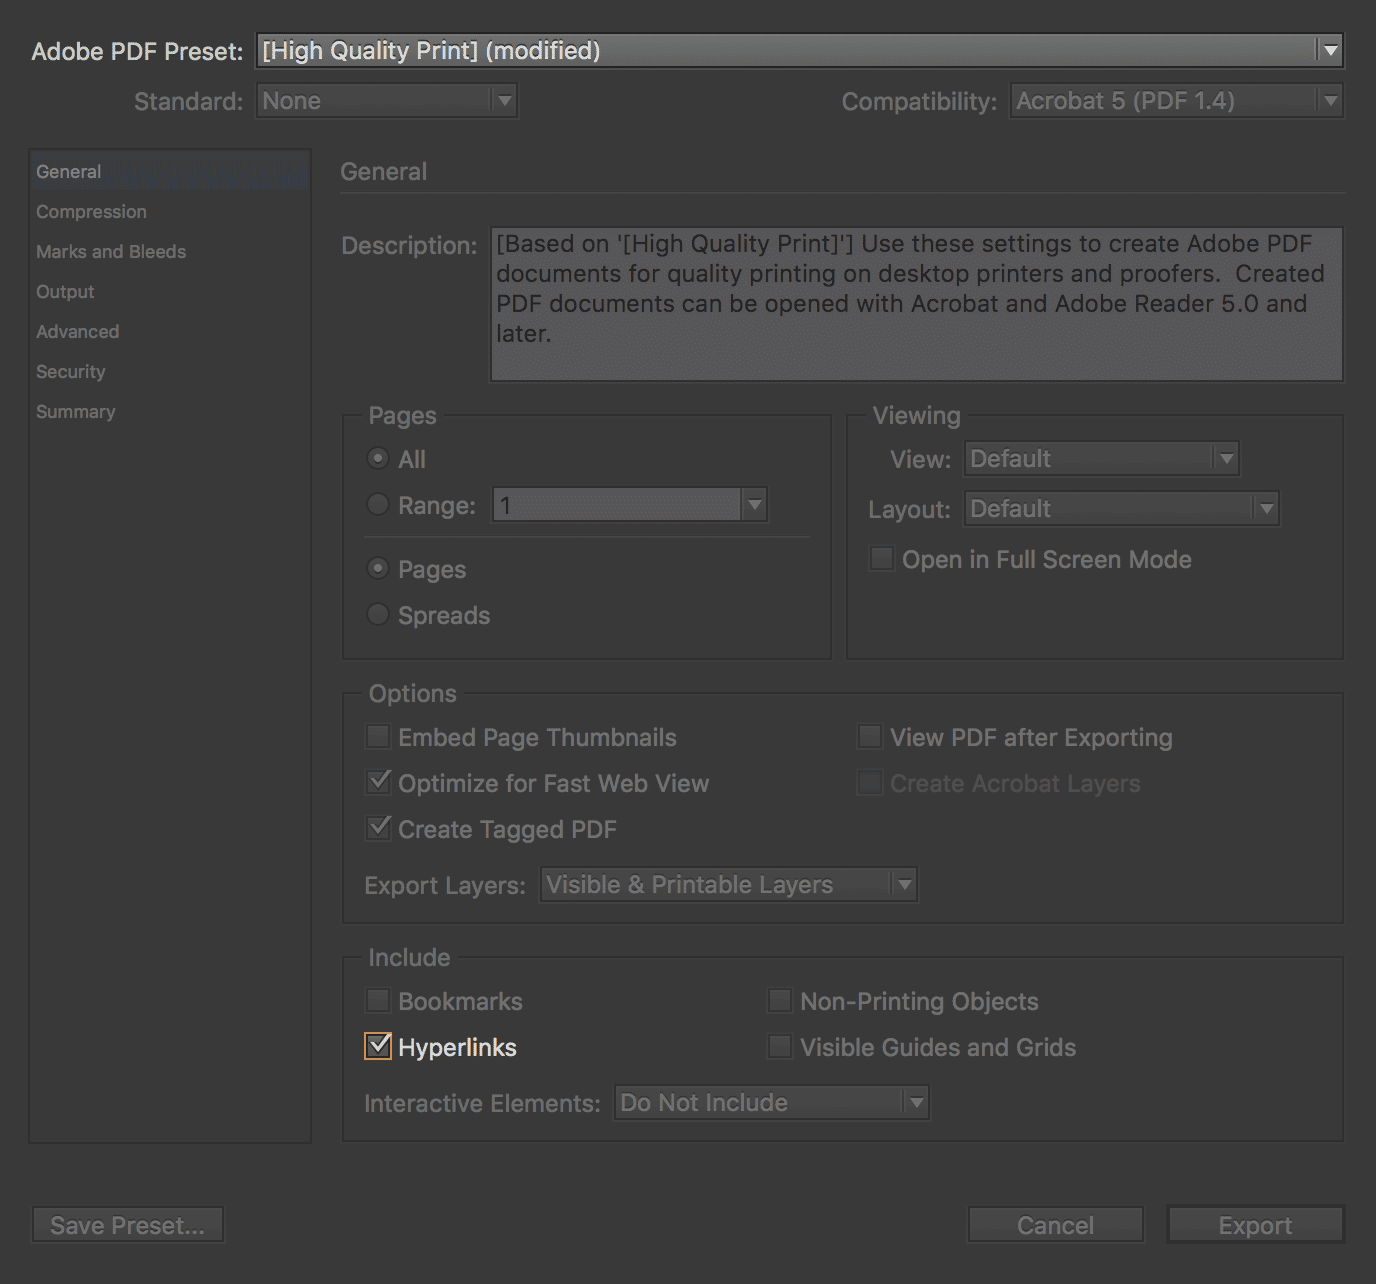The image size is (1376, 1284).
Task: Enable Open in Full Screen Mode
Action: tap(881, 559)
